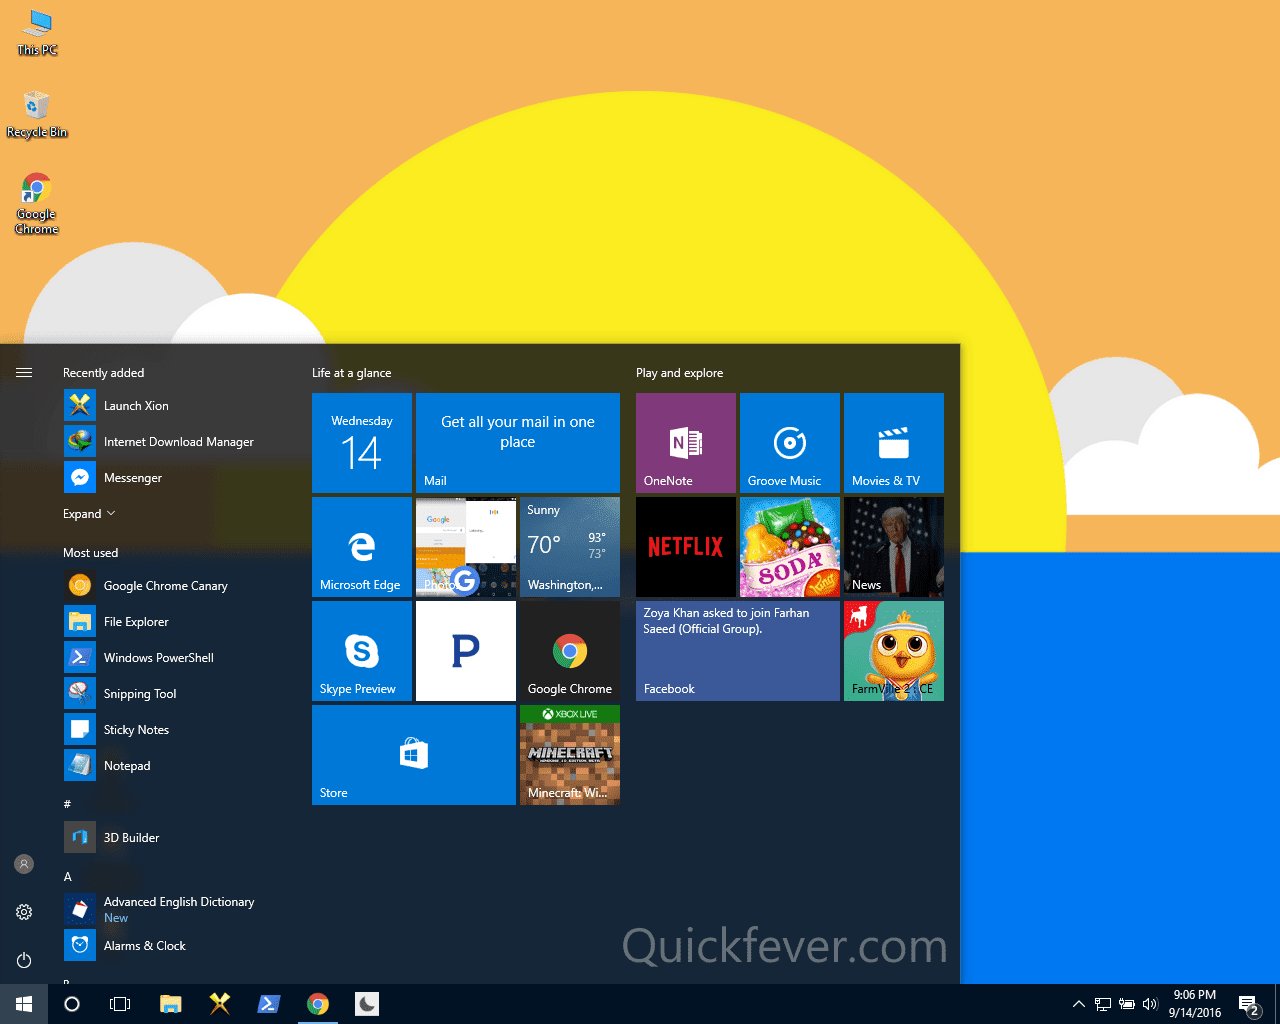Open the moon icon app on taskbar
This screenshot has width=1280, height=1024.
(x=367, y=1004)
